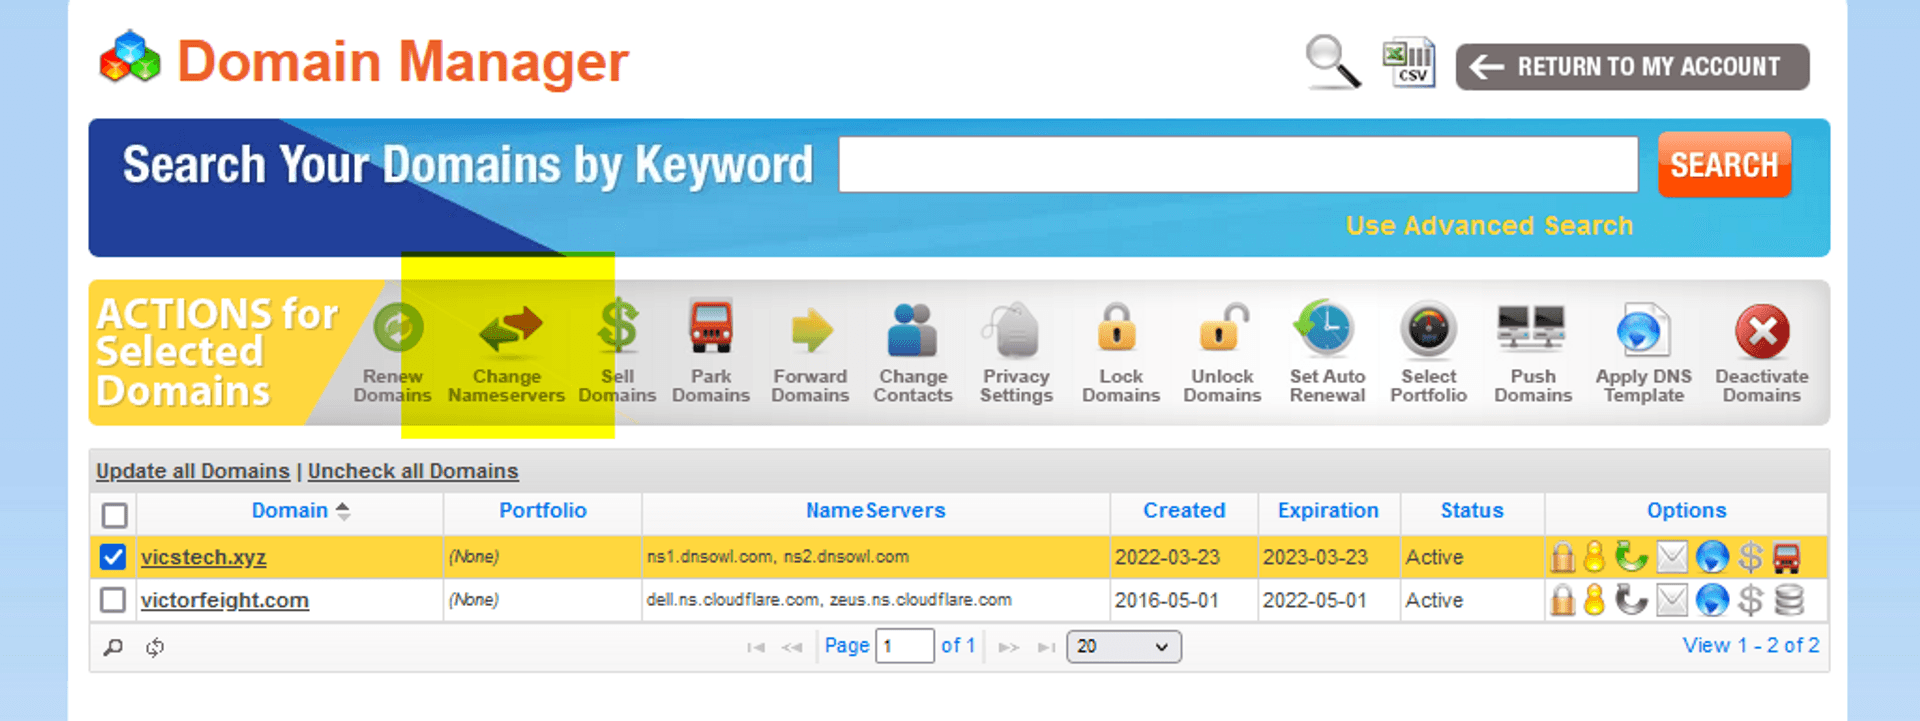This screenshot has height=721, width=1920.
Task: Click the magnifying glass search icon at top
Action: coord(1333,62)
